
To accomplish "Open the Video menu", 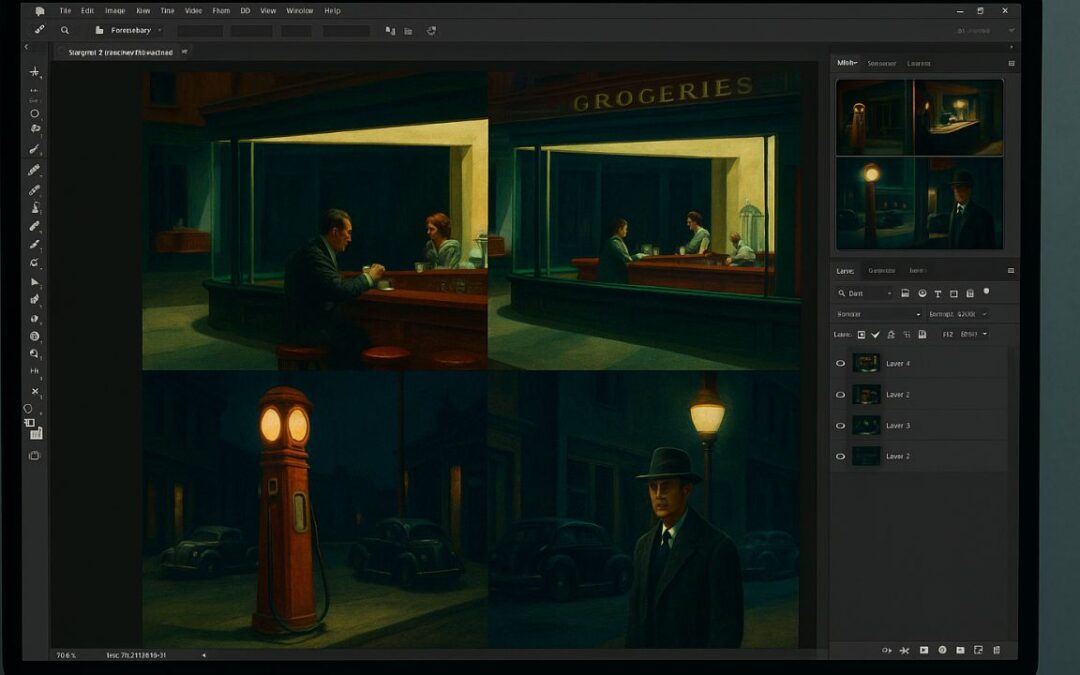I will [x=194, y=11].
